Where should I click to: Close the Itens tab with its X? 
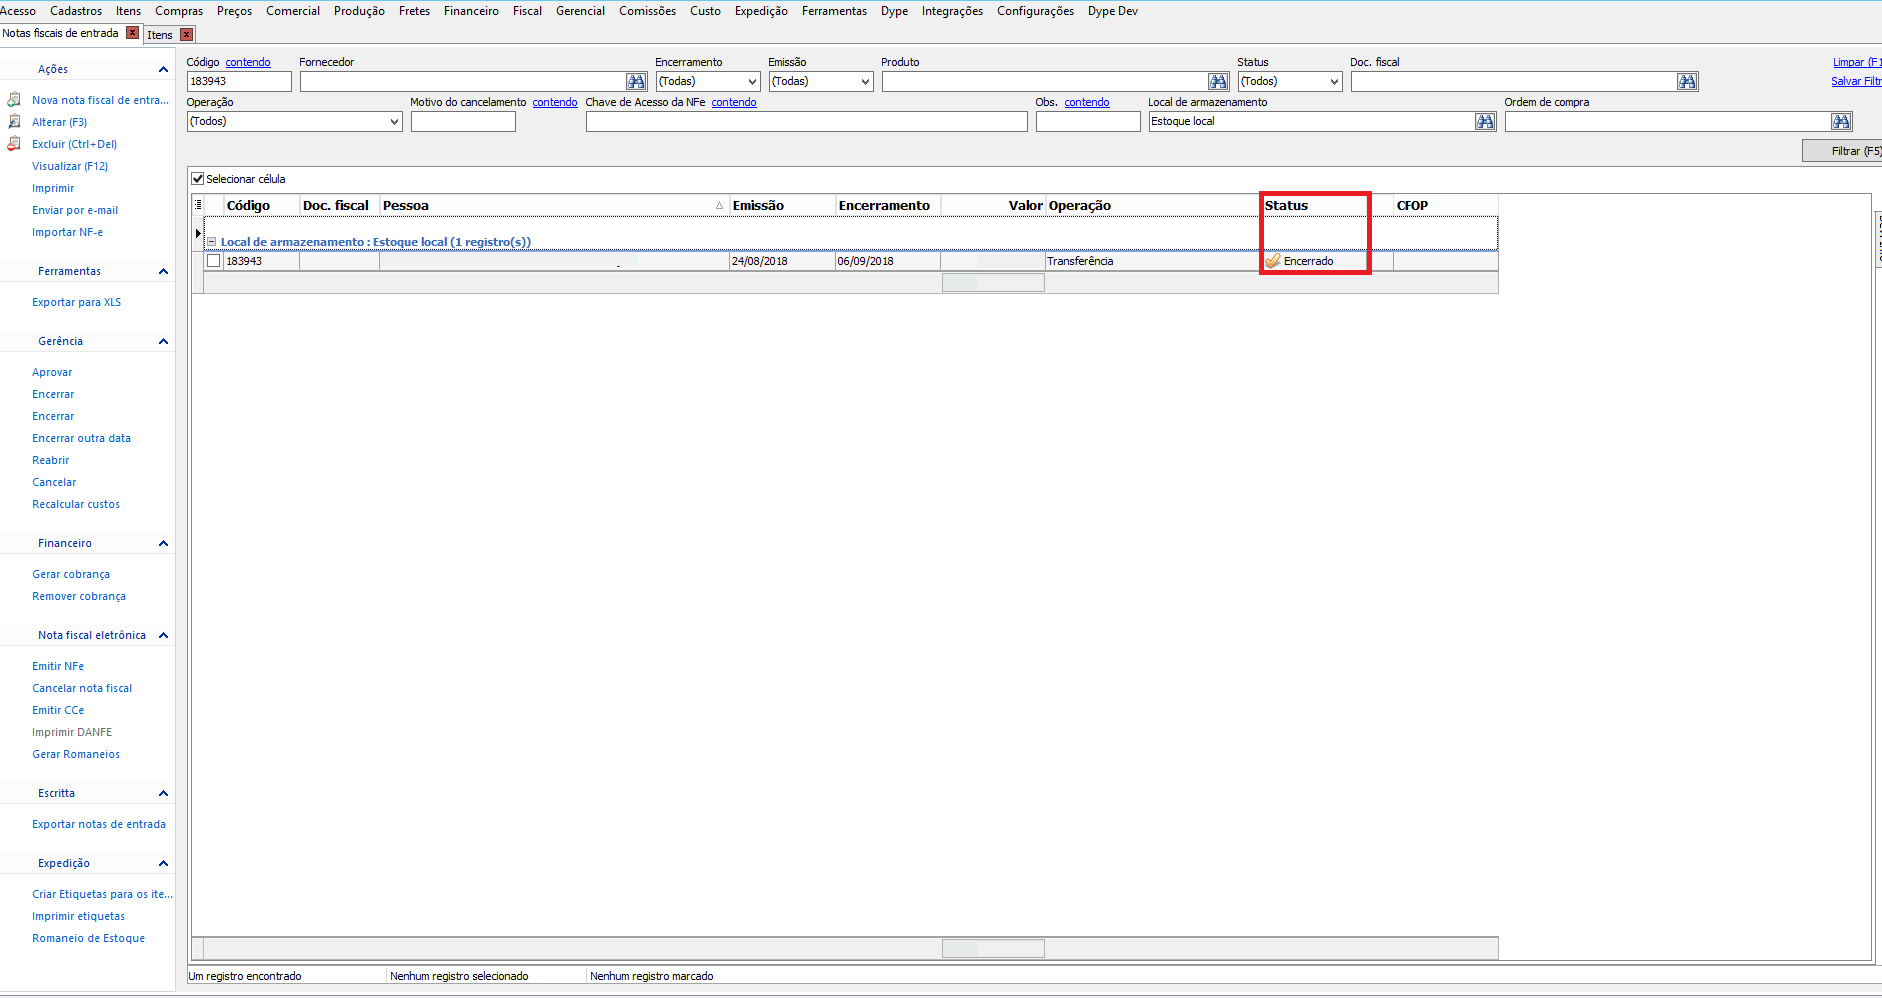coord(186,35)
